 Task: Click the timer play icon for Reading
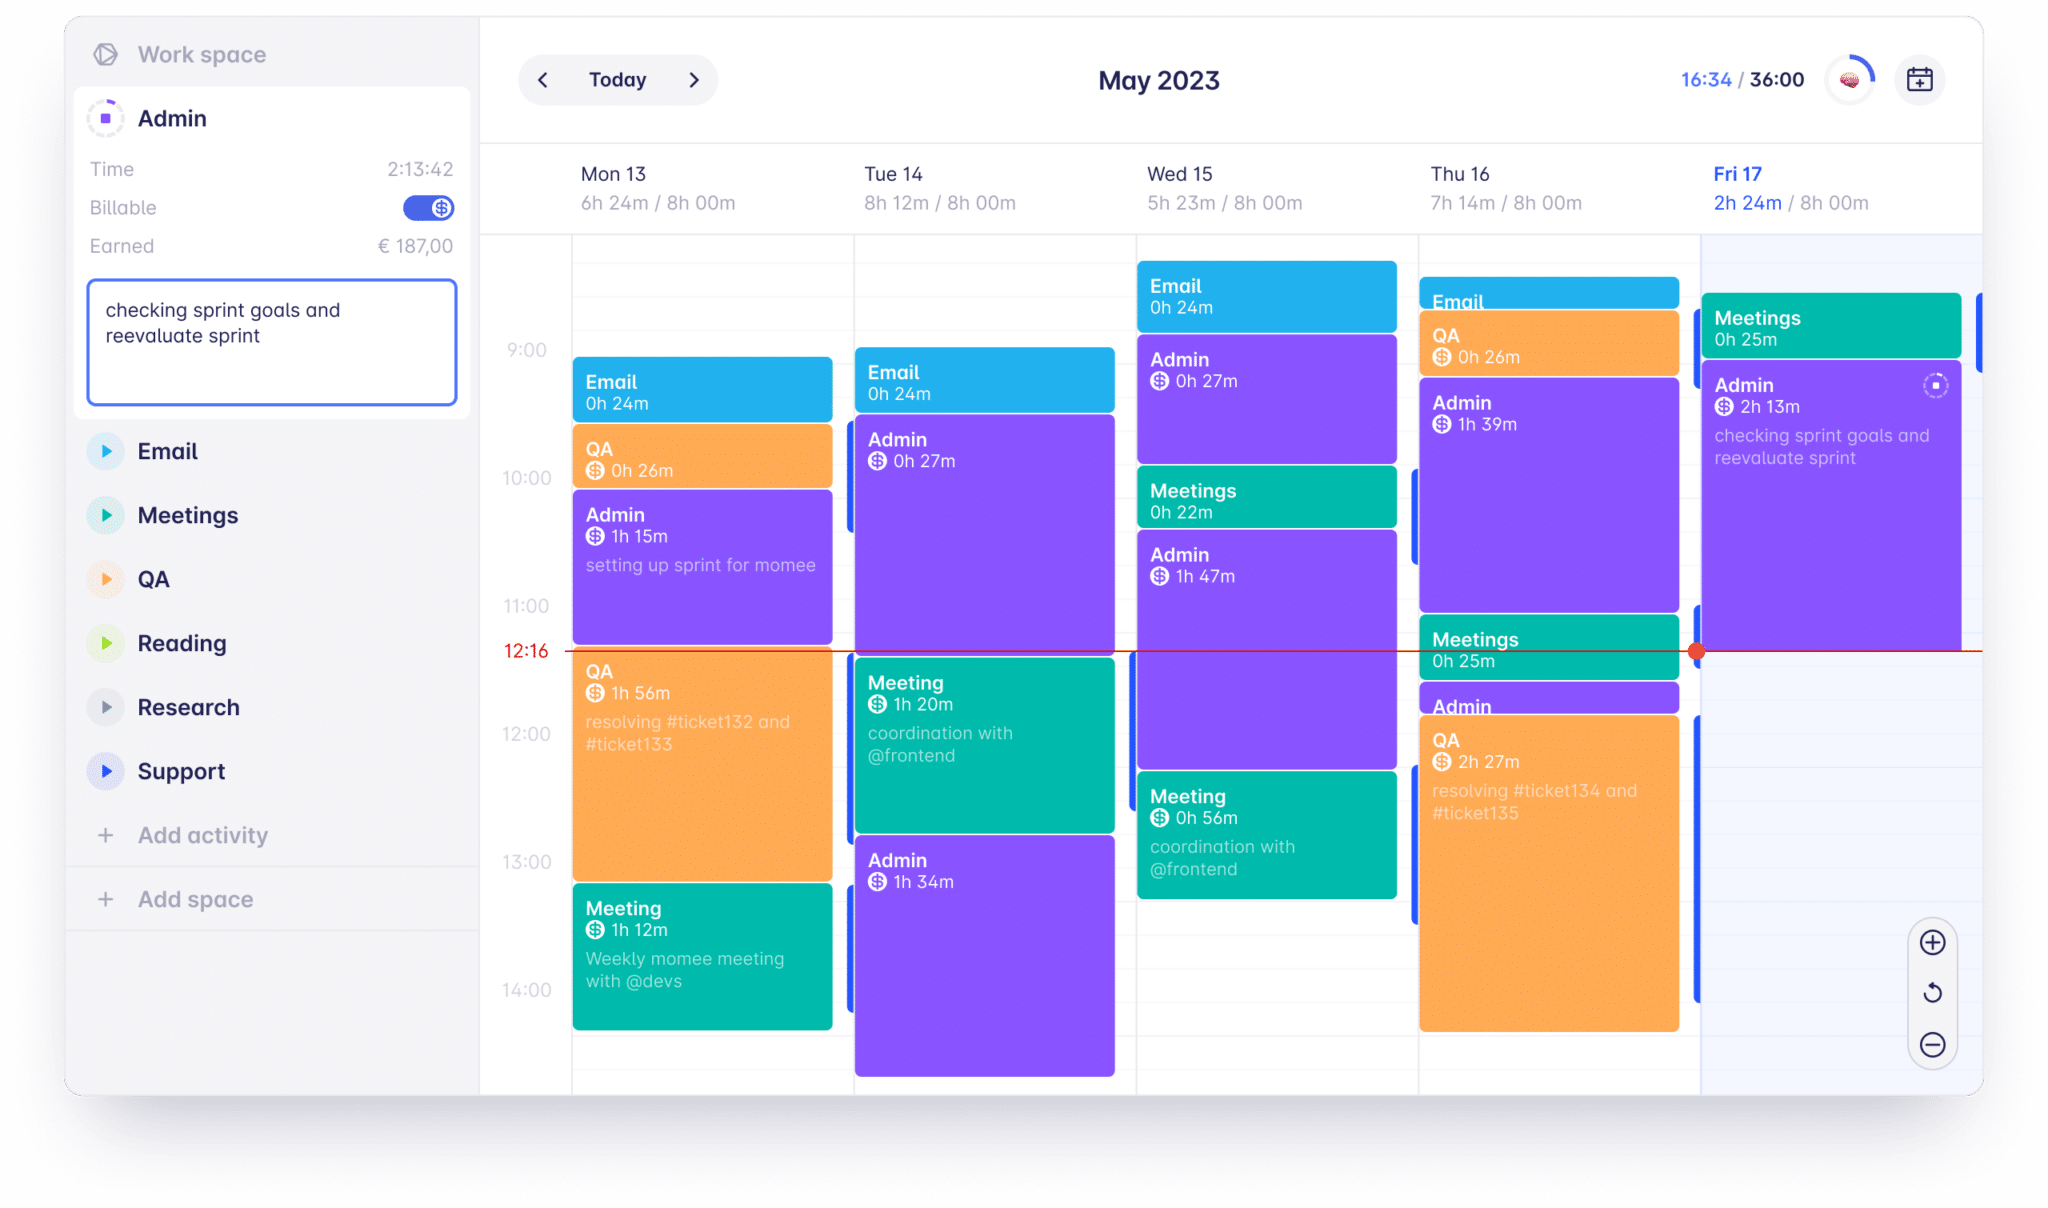pyautogui.click(x=108, y=643)
